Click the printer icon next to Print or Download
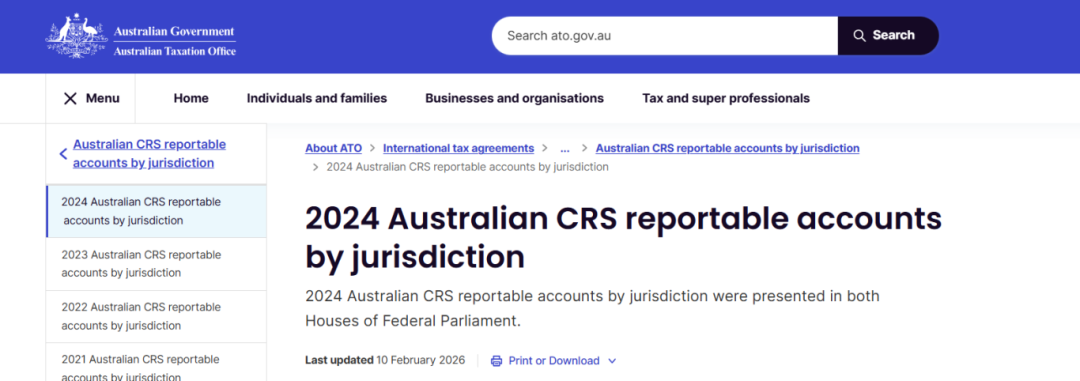Image resolution: width=1080 pixels, height=381 pixels. point(496,360)
